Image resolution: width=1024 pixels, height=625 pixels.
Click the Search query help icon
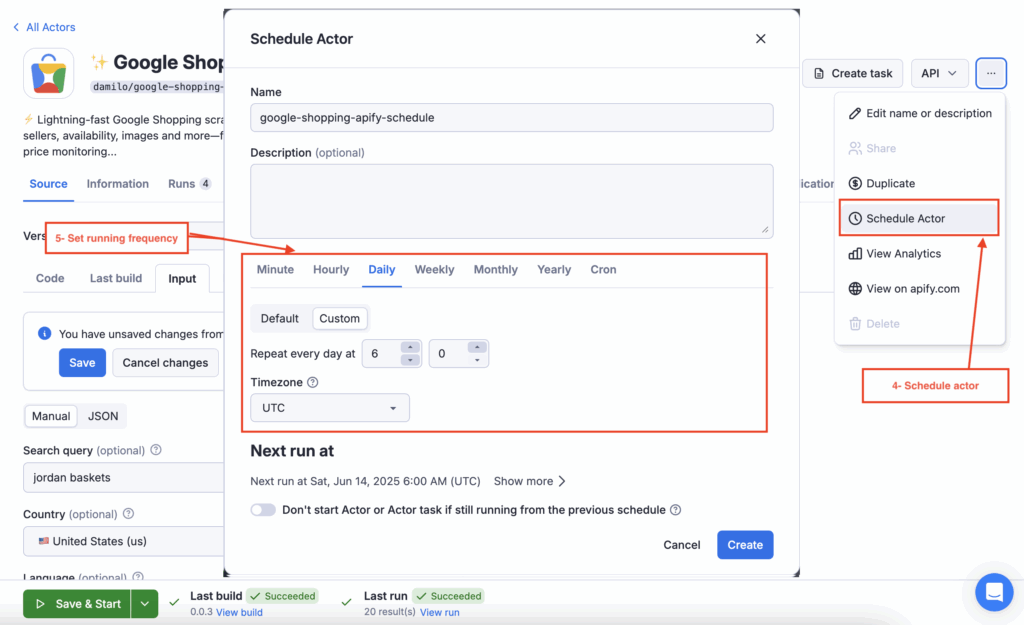click(x=155, y=450)
